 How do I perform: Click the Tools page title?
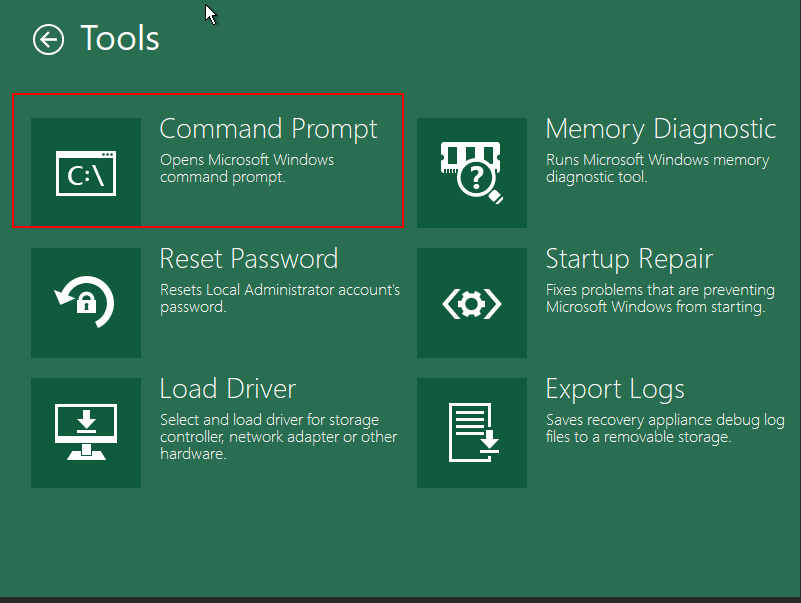120,39
